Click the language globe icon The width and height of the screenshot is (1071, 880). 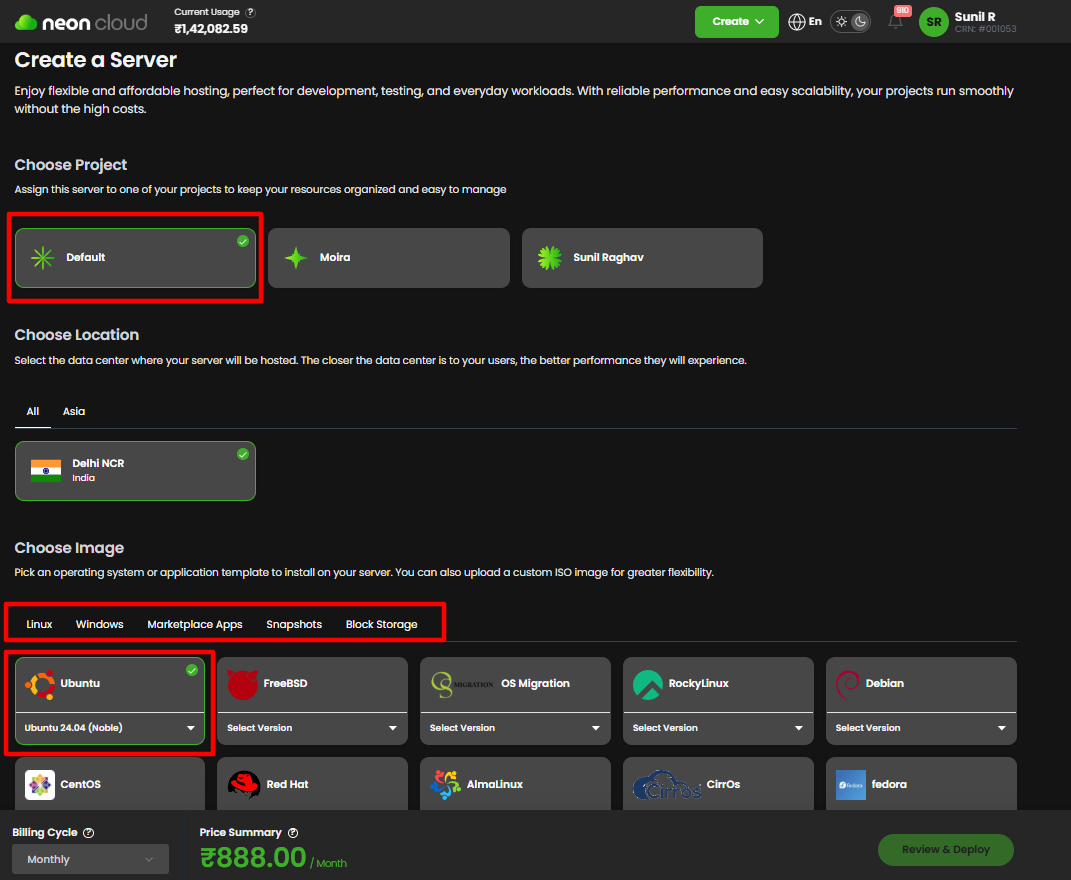797,22
